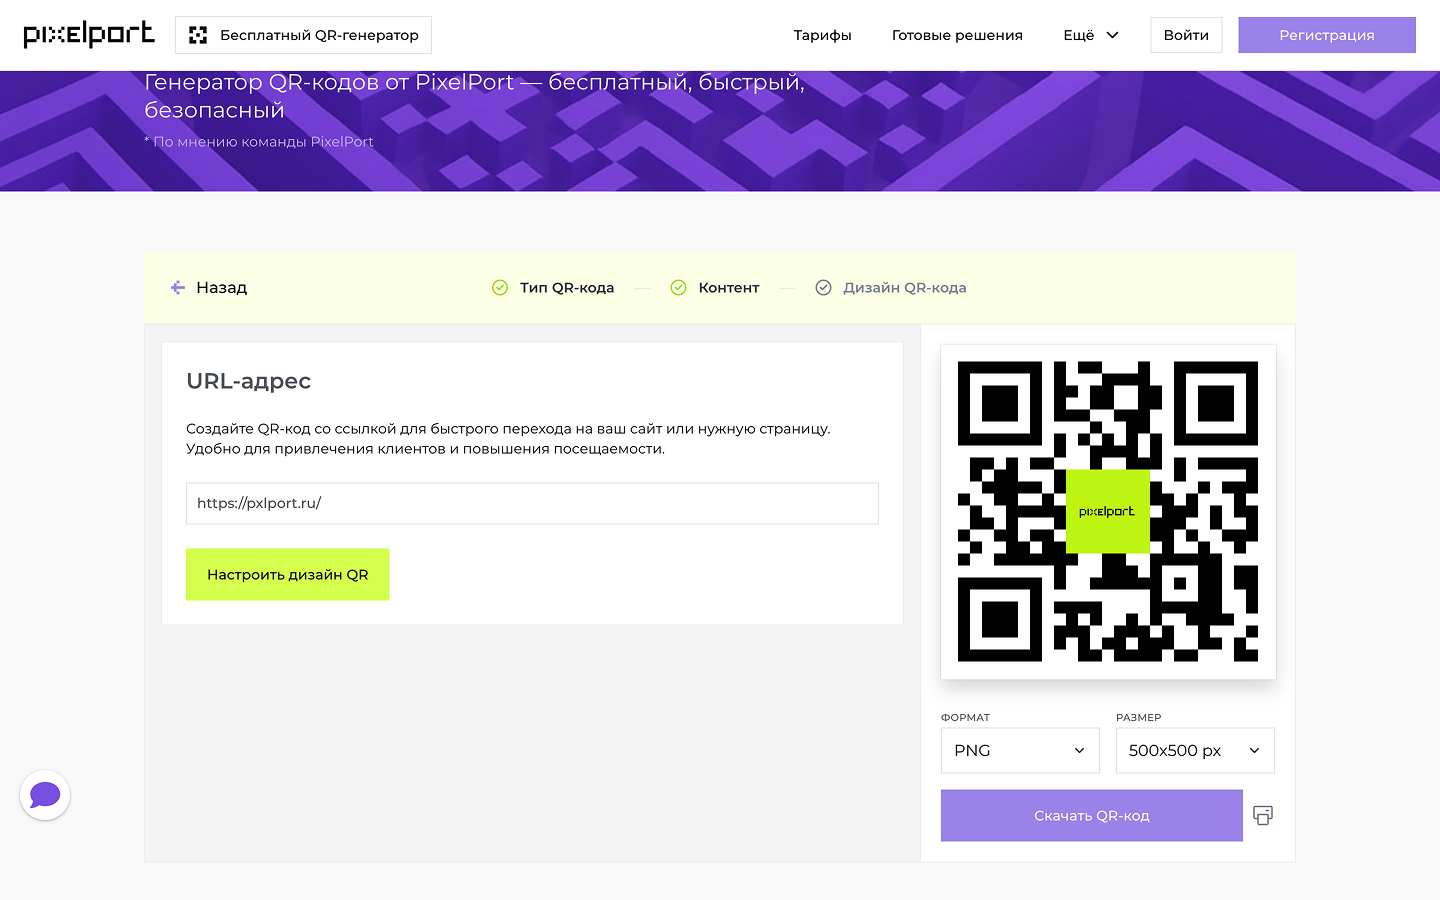Focus the URL input field with https://pxlport.ru/
Viewport: 1440px width, 900px height.
pos(532,503)
